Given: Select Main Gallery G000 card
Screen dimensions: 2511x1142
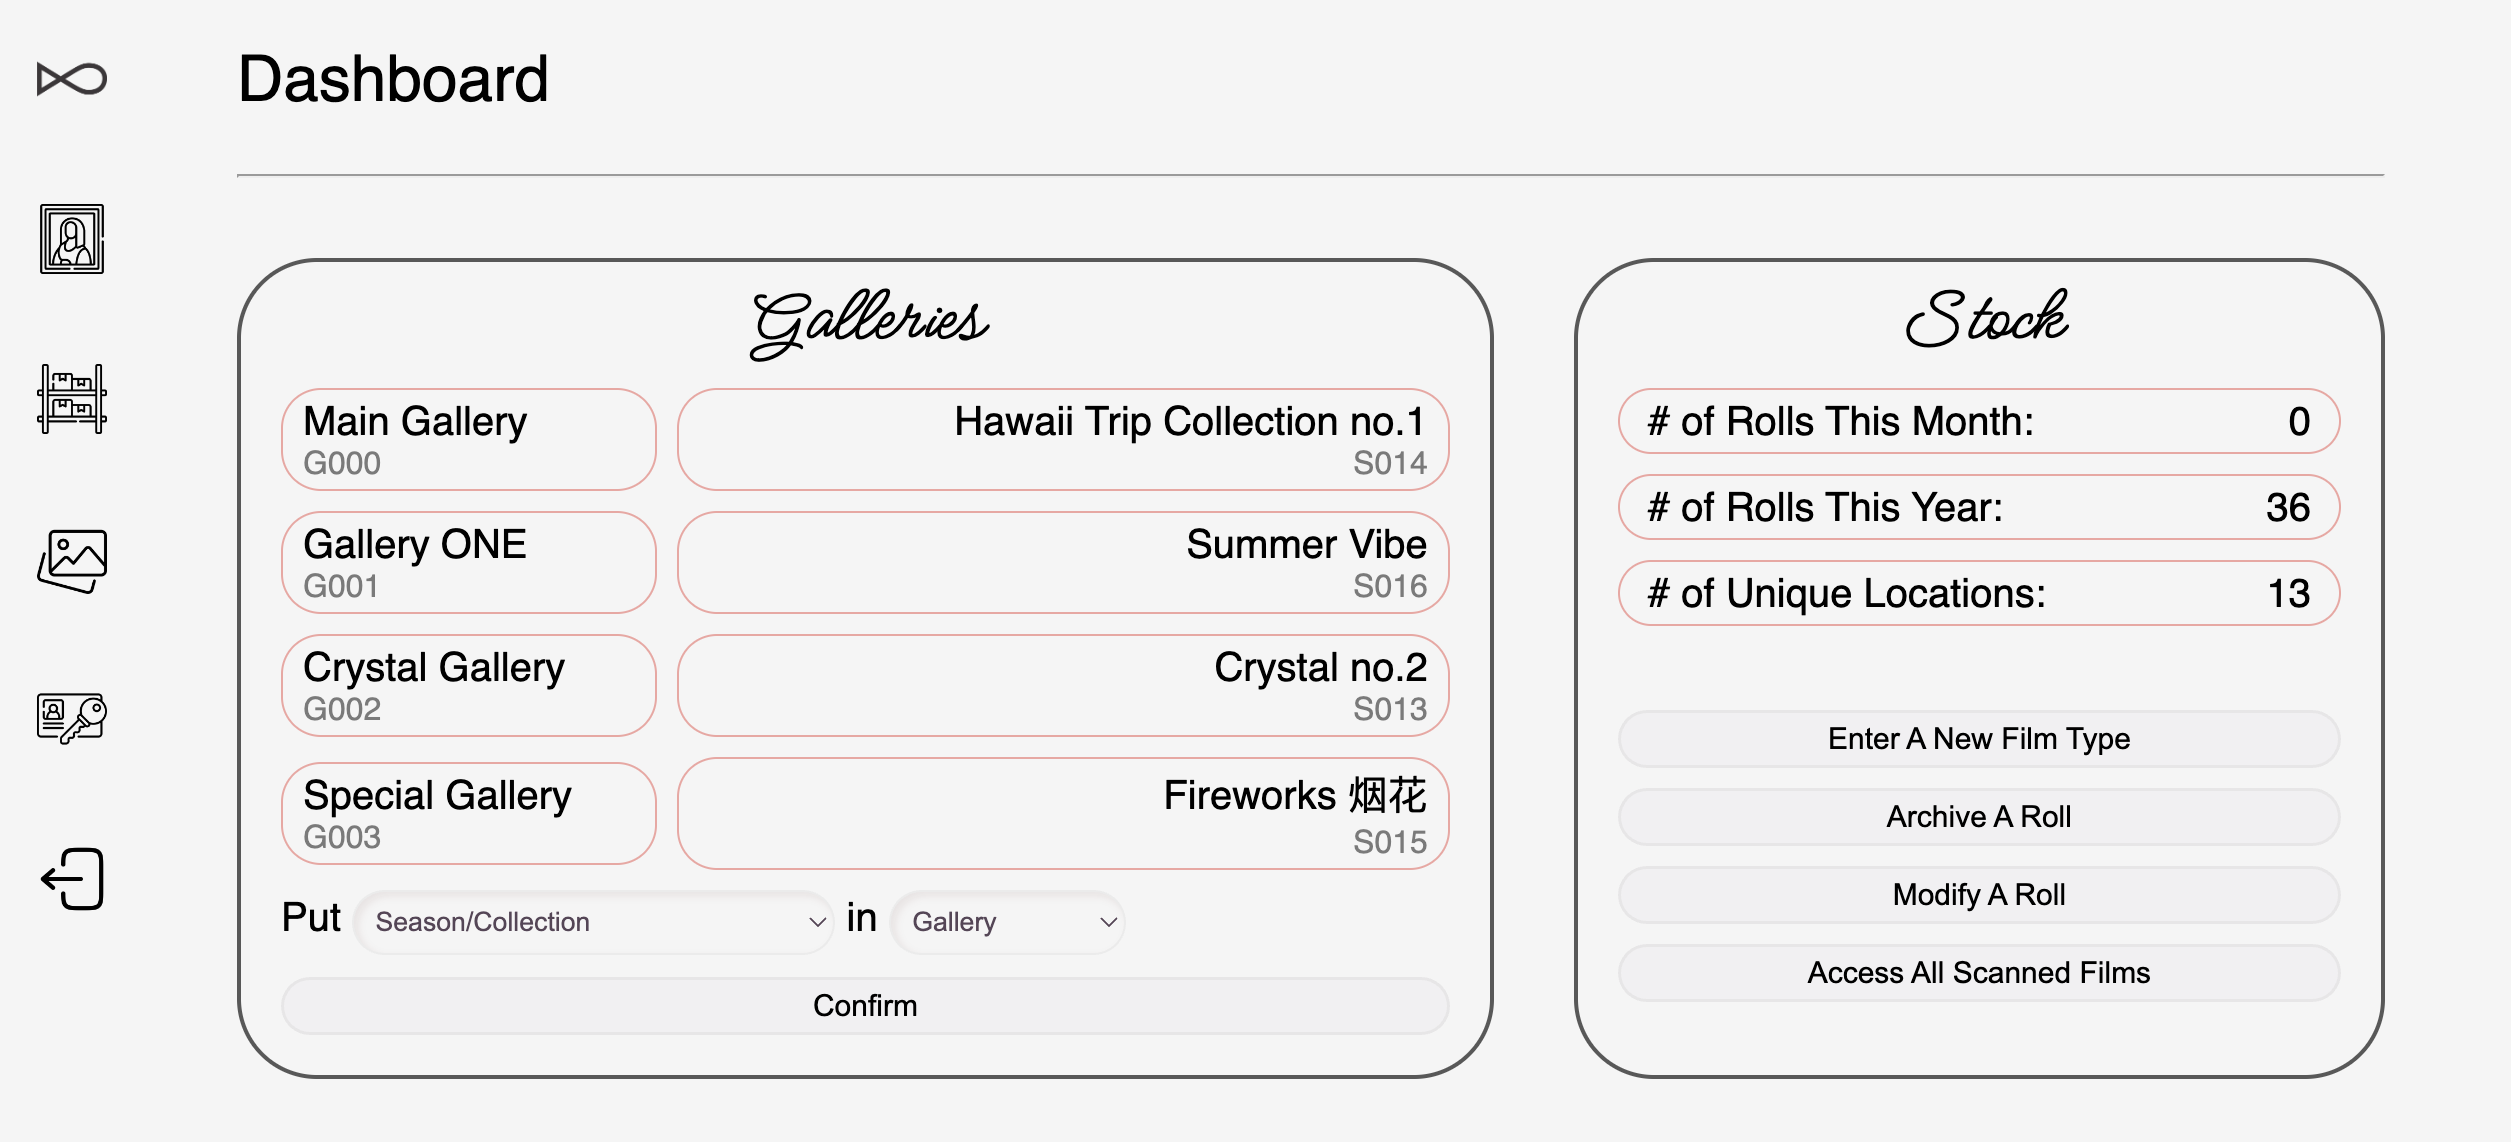Looking at the screenshot, I should point(469,440).
